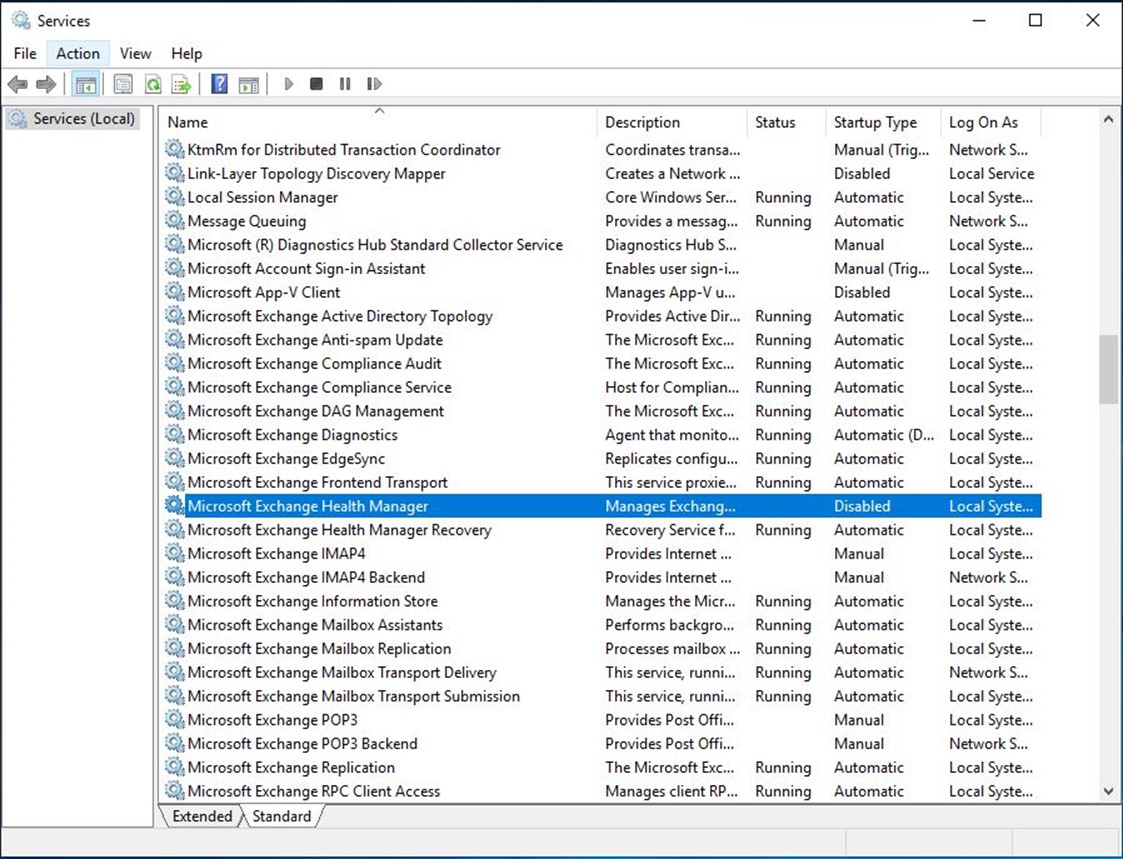Sort by the Startup Type column header
The width and height of the screenshot is (1123, 859).
click(x=883, y=122)
